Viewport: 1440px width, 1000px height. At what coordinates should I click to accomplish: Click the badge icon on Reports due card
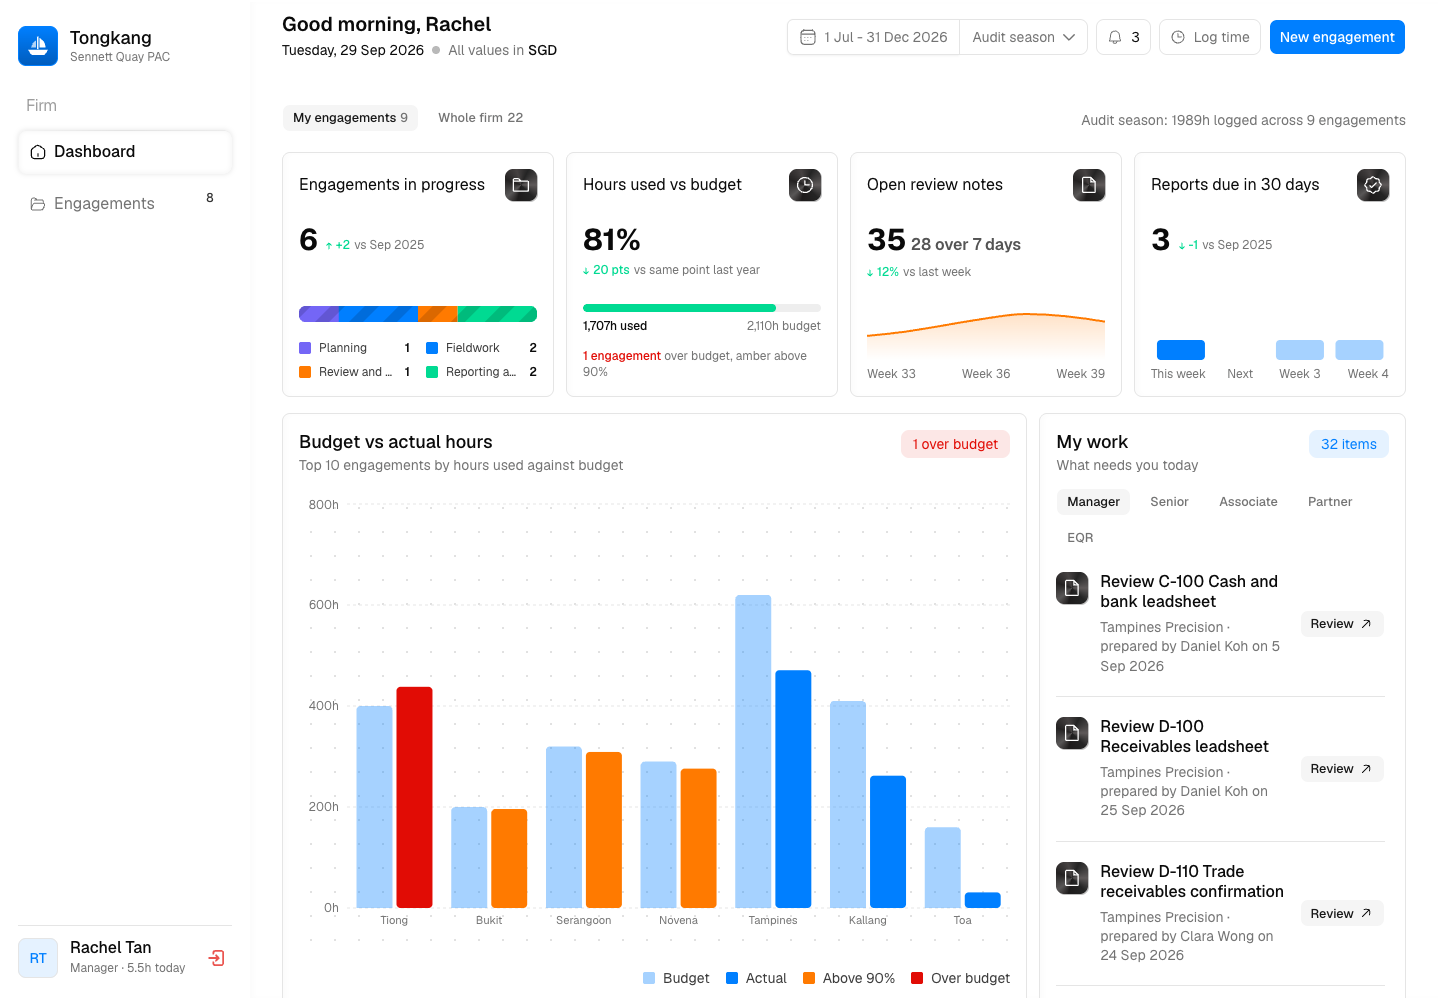(1373, 185)
